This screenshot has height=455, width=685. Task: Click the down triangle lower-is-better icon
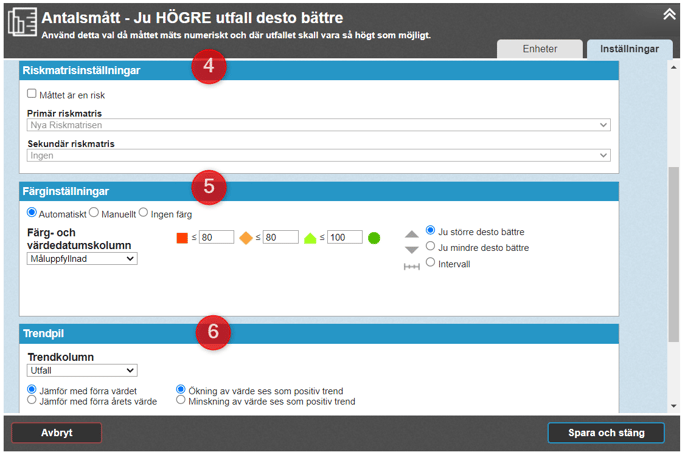click(x=411, y=248)
